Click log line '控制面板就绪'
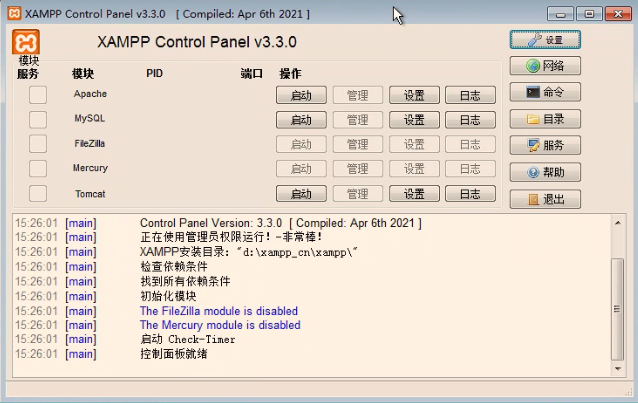This screenshot has height=403, width=638. tap(174, 354)
